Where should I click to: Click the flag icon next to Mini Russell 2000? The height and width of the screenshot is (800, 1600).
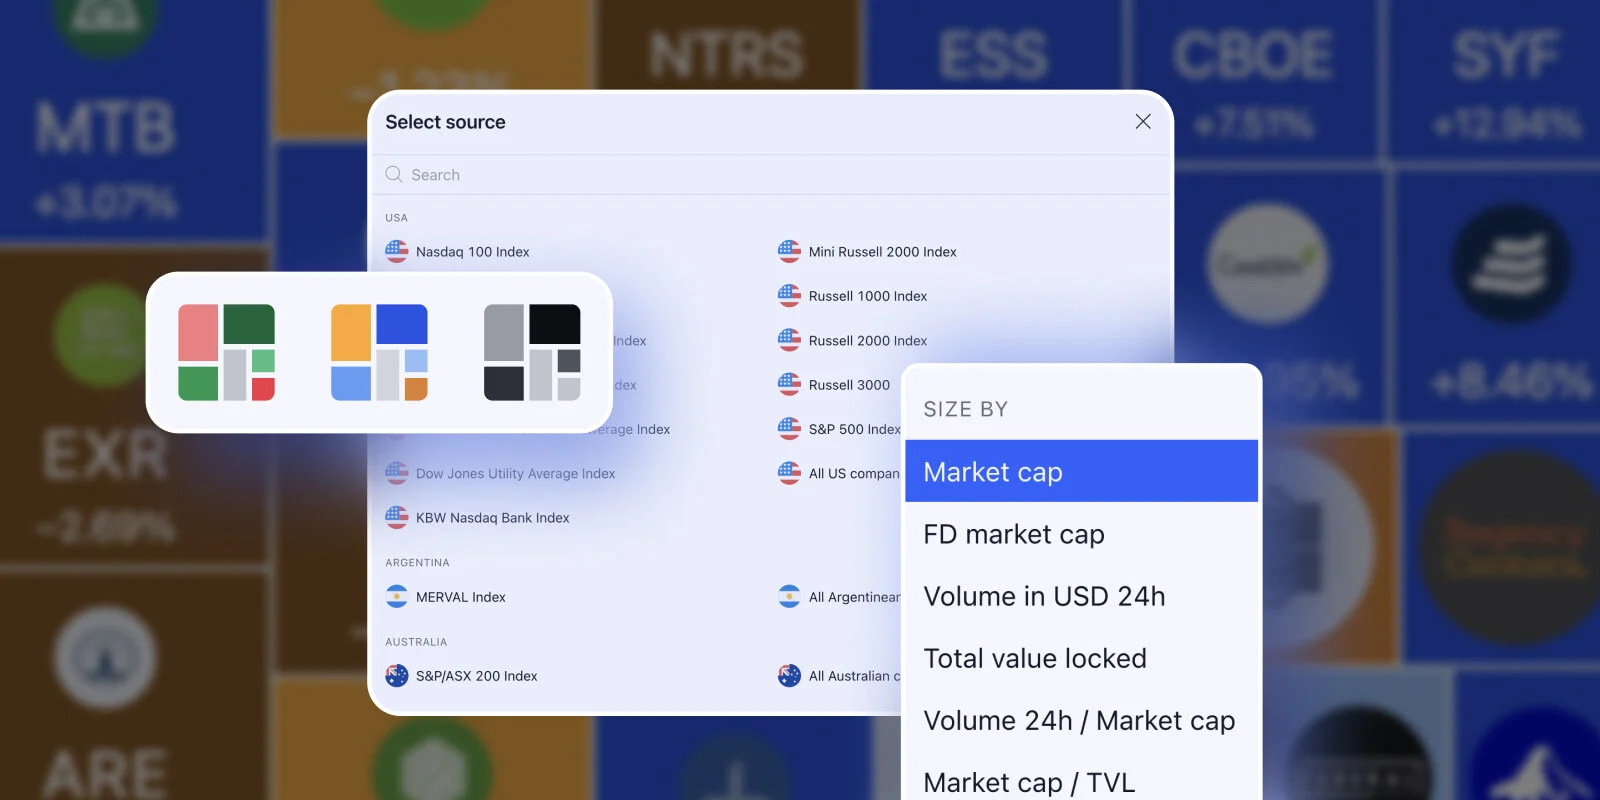[x=789, y=251]
